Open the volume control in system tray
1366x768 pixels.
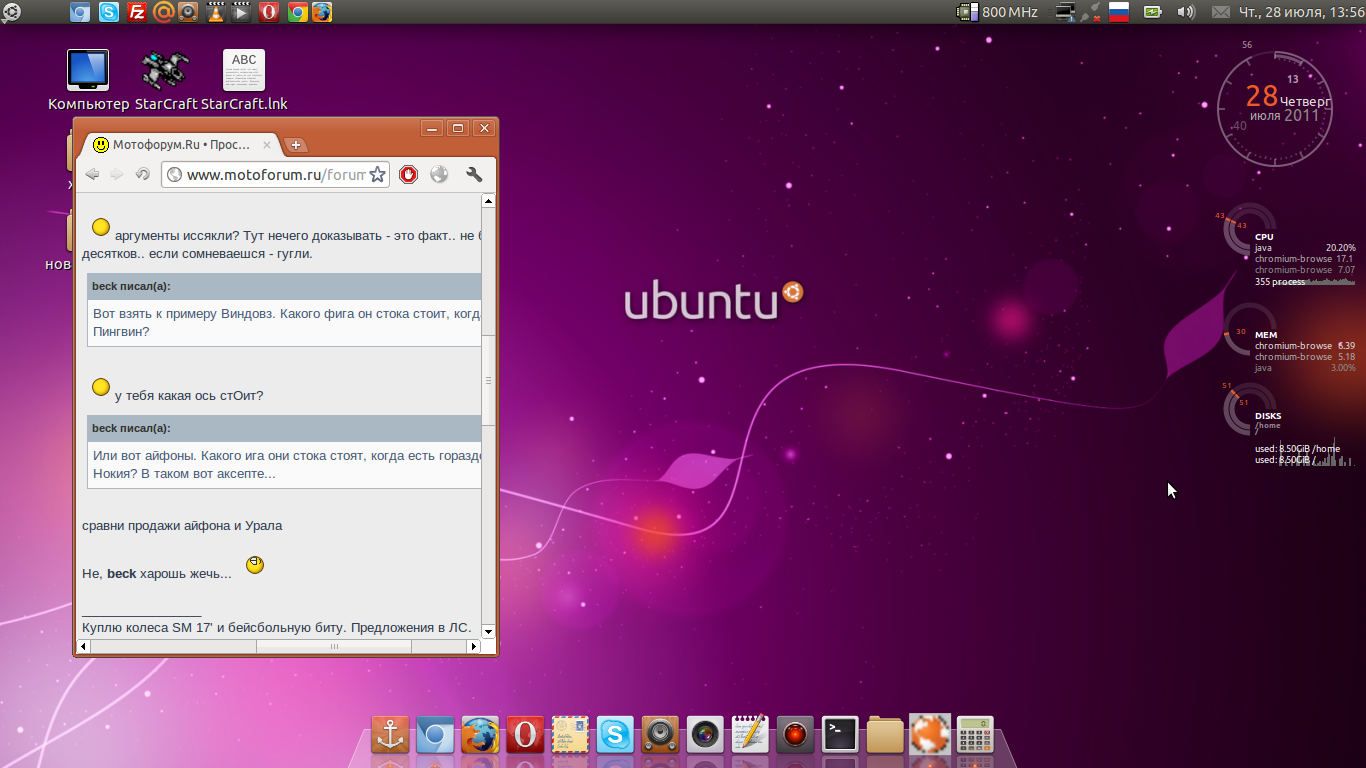coord(1186,12)
